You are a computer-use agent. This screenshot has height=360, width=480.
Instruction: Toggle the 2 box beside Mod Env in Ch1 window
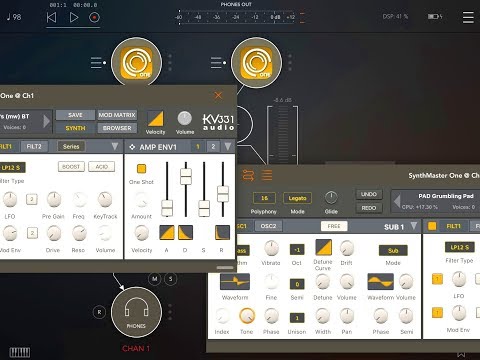[x=32, y=233]
